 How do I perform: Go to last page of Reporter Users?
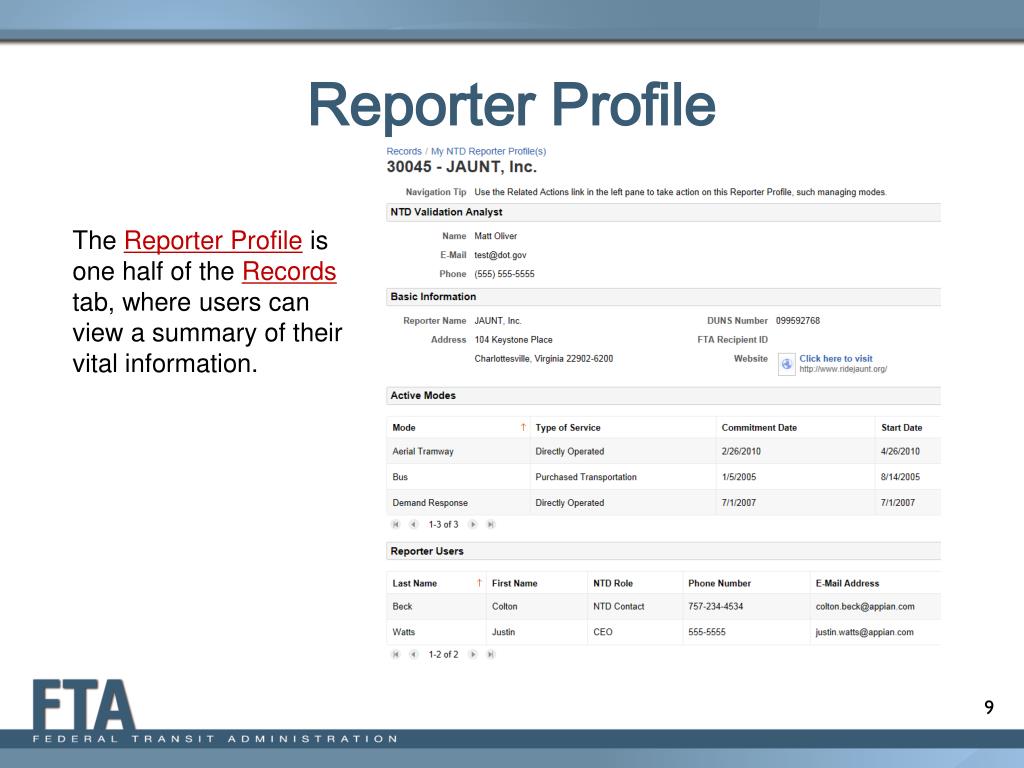[x=491, y=654]
